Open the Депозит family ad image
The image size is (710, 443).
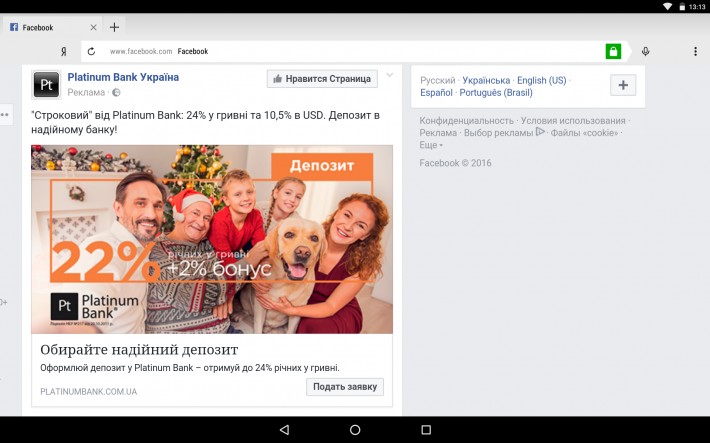pyautogui.click(x=212, y=239)
